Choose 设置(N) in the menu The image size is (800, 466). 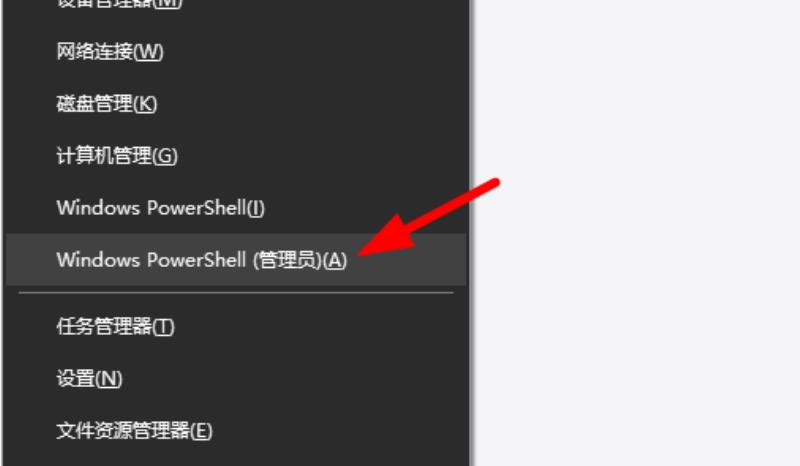coord(236,379)
